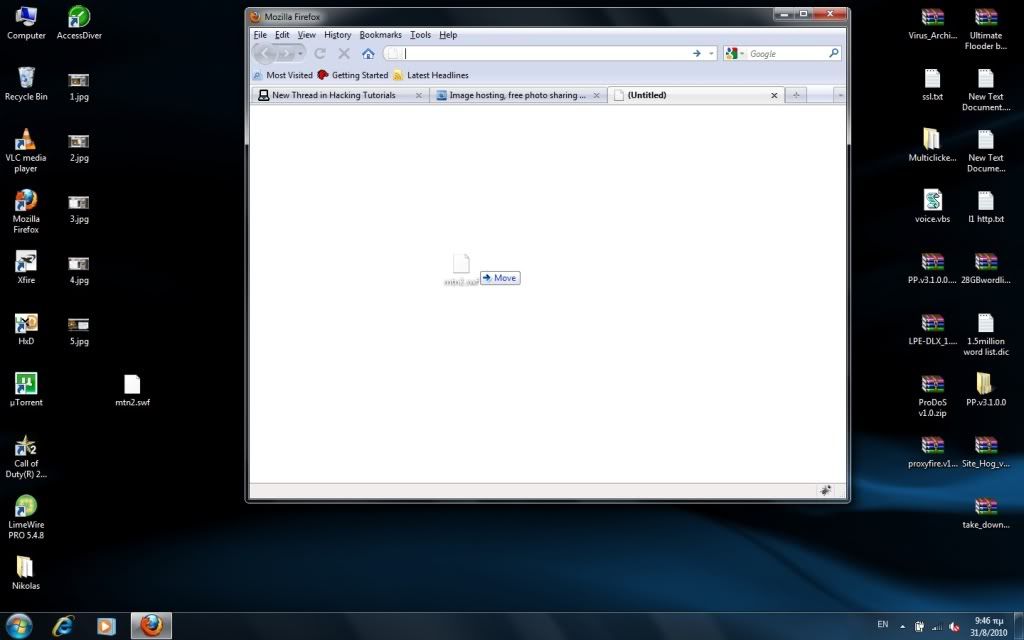Open the search engine selector dropdown
Screen dimensions: 1024x640
coord(735,54)
